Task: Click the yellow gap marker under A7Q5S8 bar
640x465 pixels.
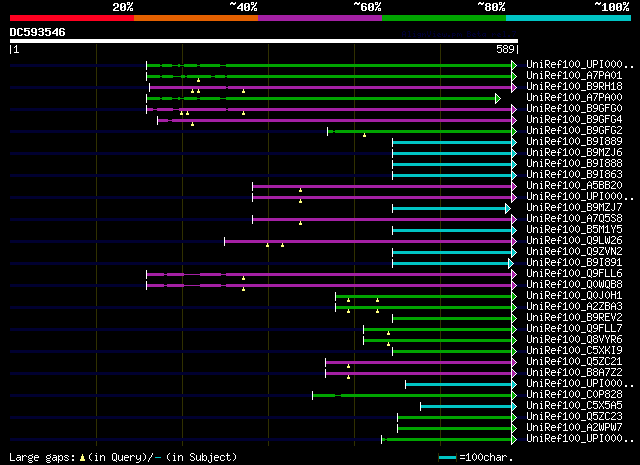Action: 300,223
